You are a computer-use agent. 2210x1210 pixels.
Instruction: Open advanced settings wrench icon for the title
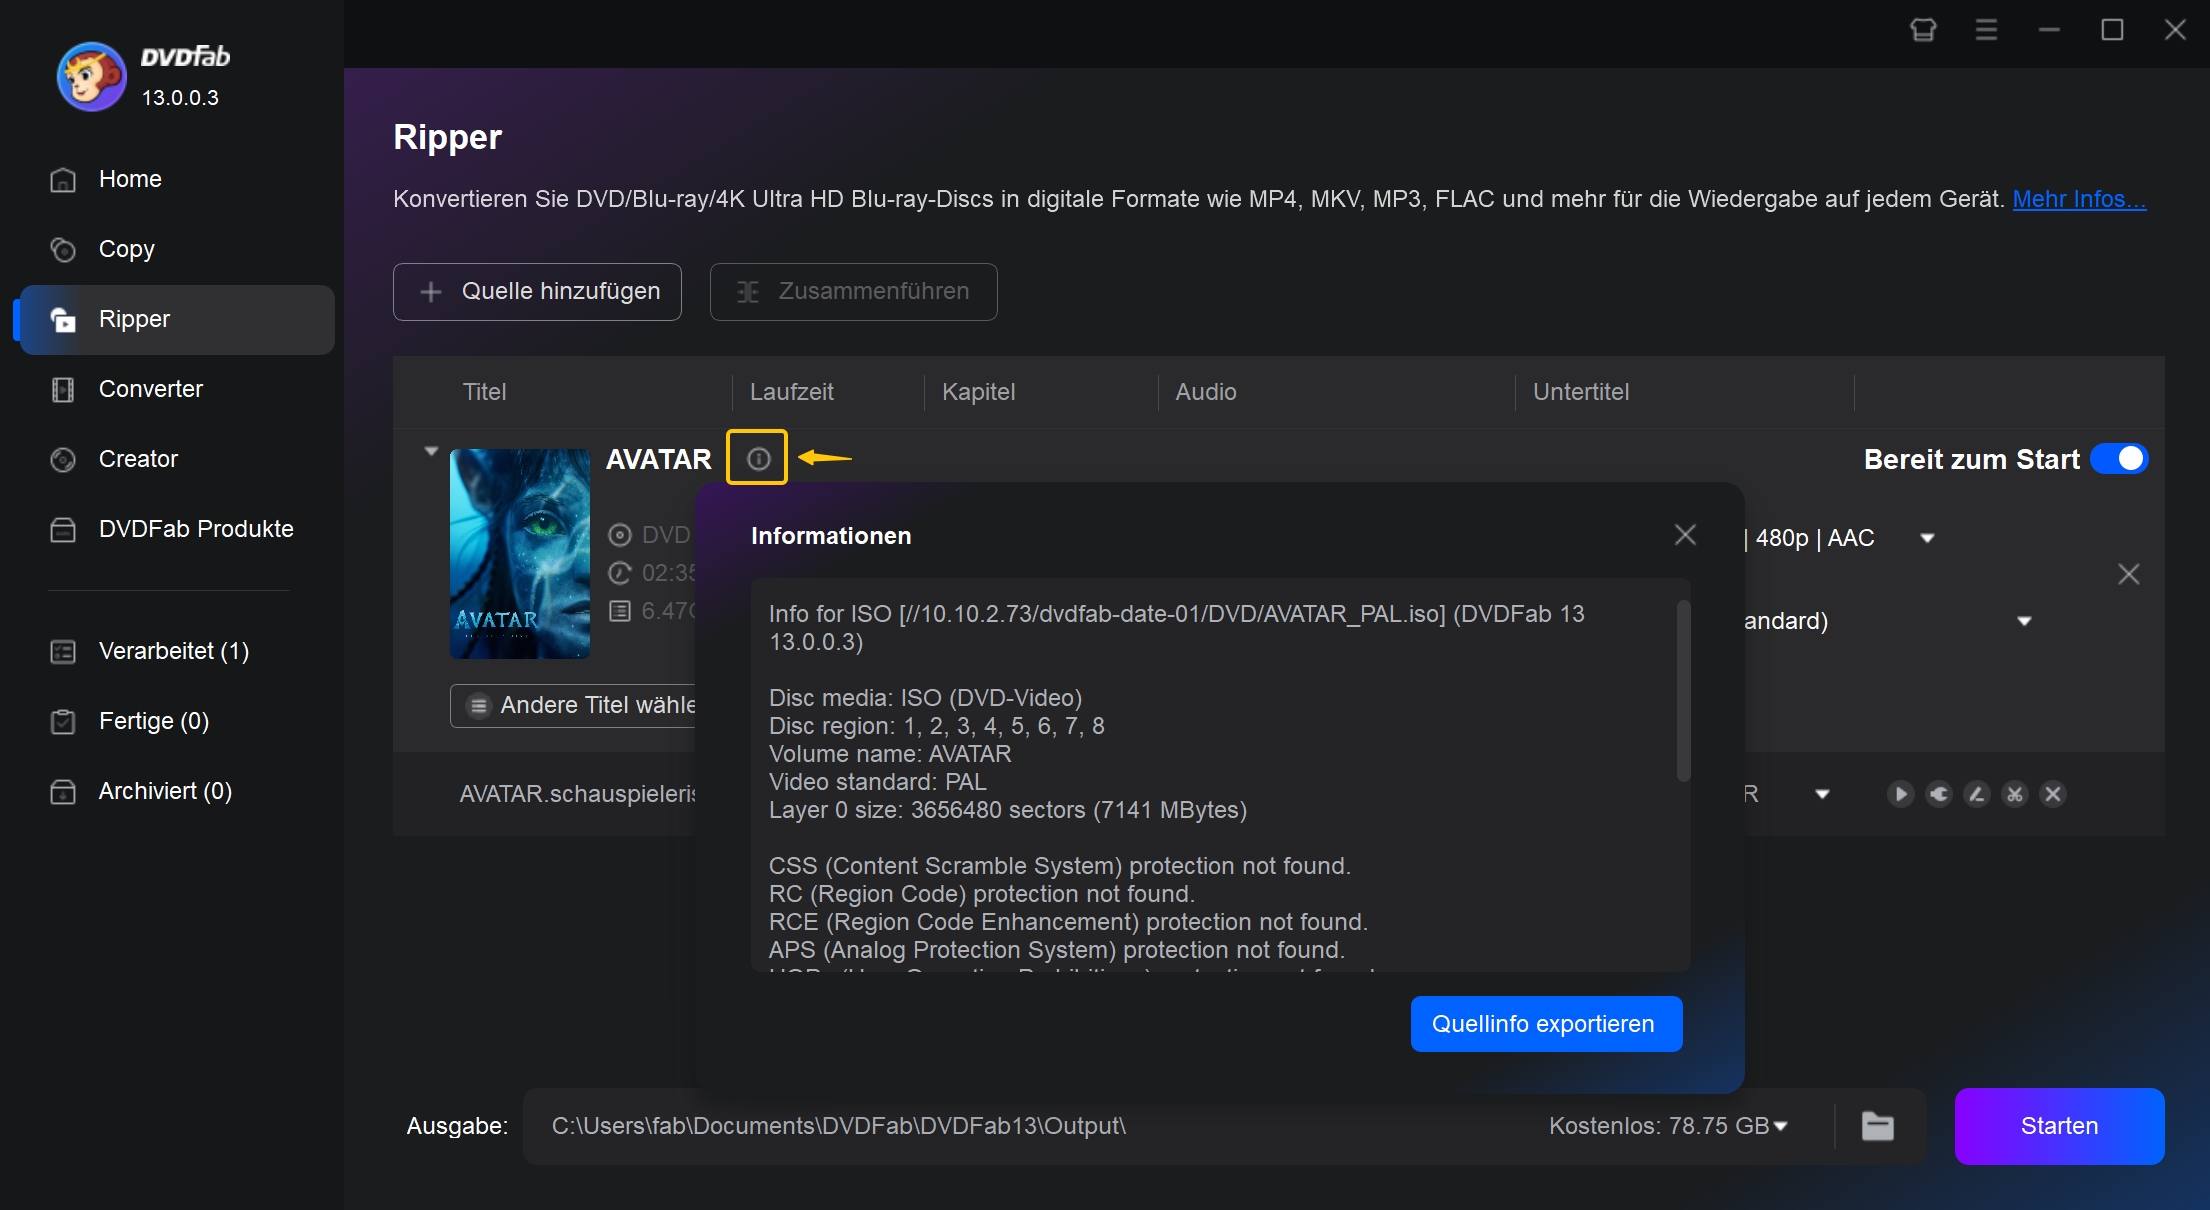pyautogui.click(x=1938, y=794)
